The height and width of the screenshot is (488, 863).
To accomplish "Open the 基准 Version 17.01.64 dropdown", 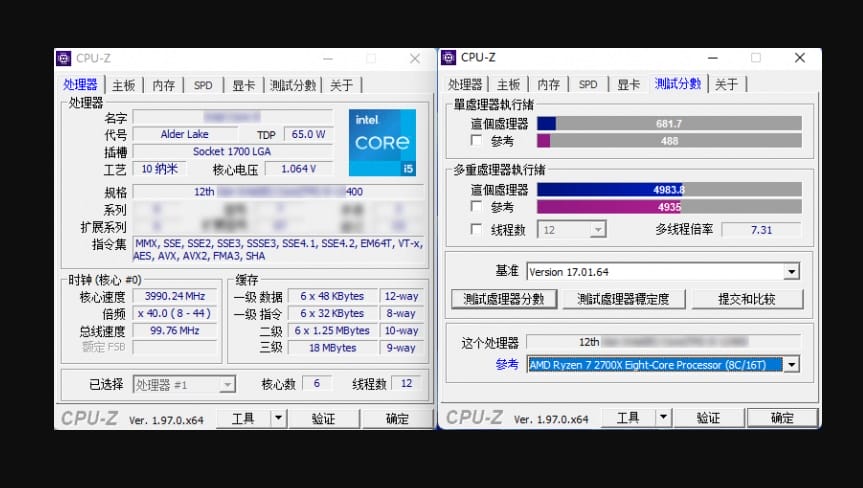I will tap(791, 272).
